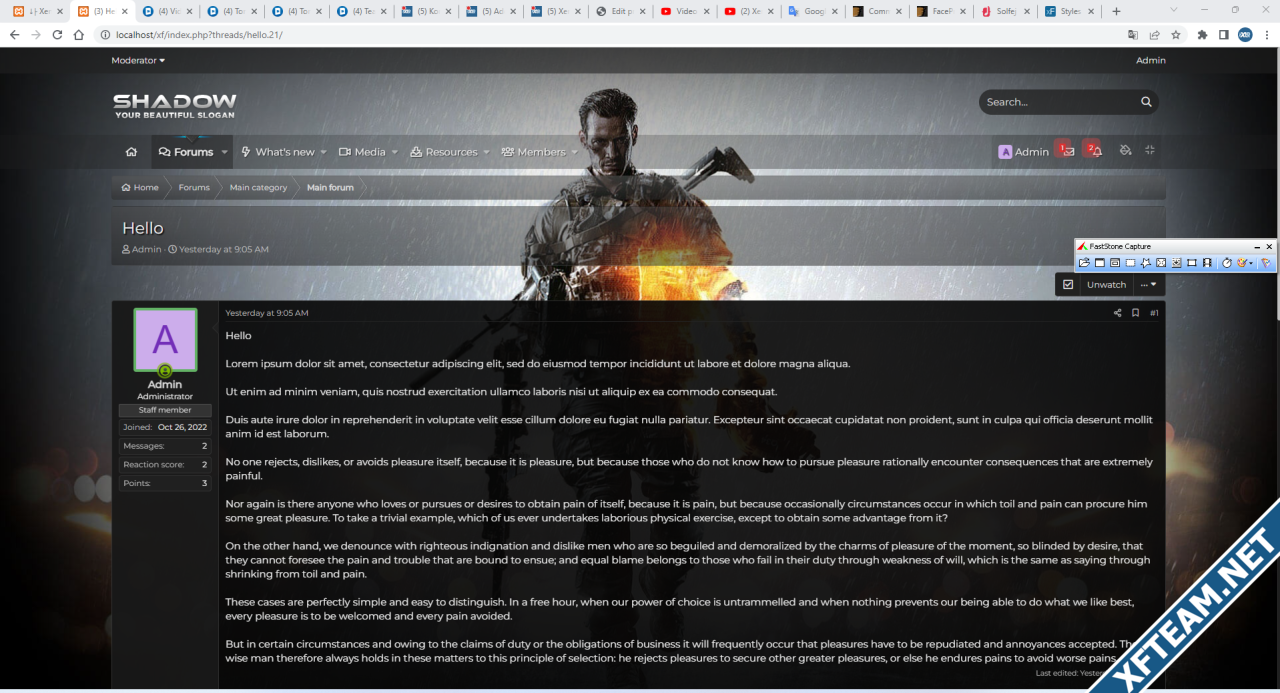Open Chrome three-dot menu
Viewport: 1280px width, 693px height.
[1267, 34]
